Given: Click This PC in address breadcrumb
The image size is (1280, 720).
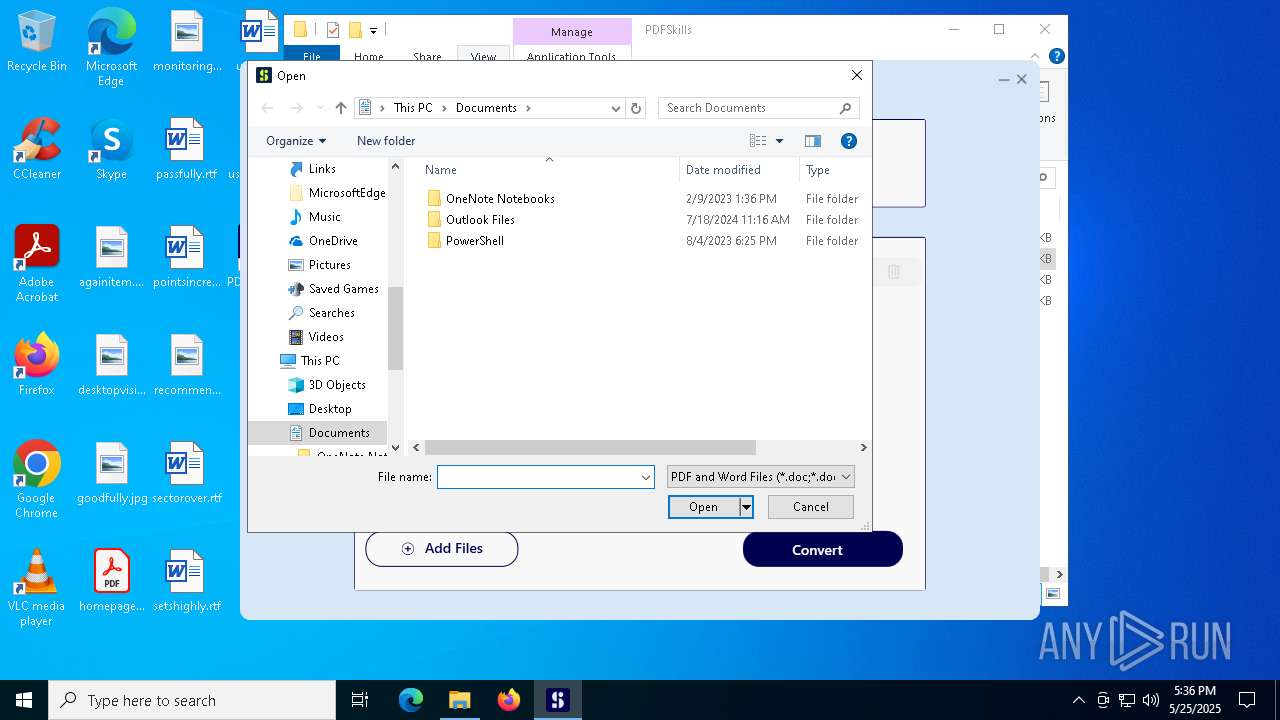Looking at the screenshot, I should click(413, 108).
